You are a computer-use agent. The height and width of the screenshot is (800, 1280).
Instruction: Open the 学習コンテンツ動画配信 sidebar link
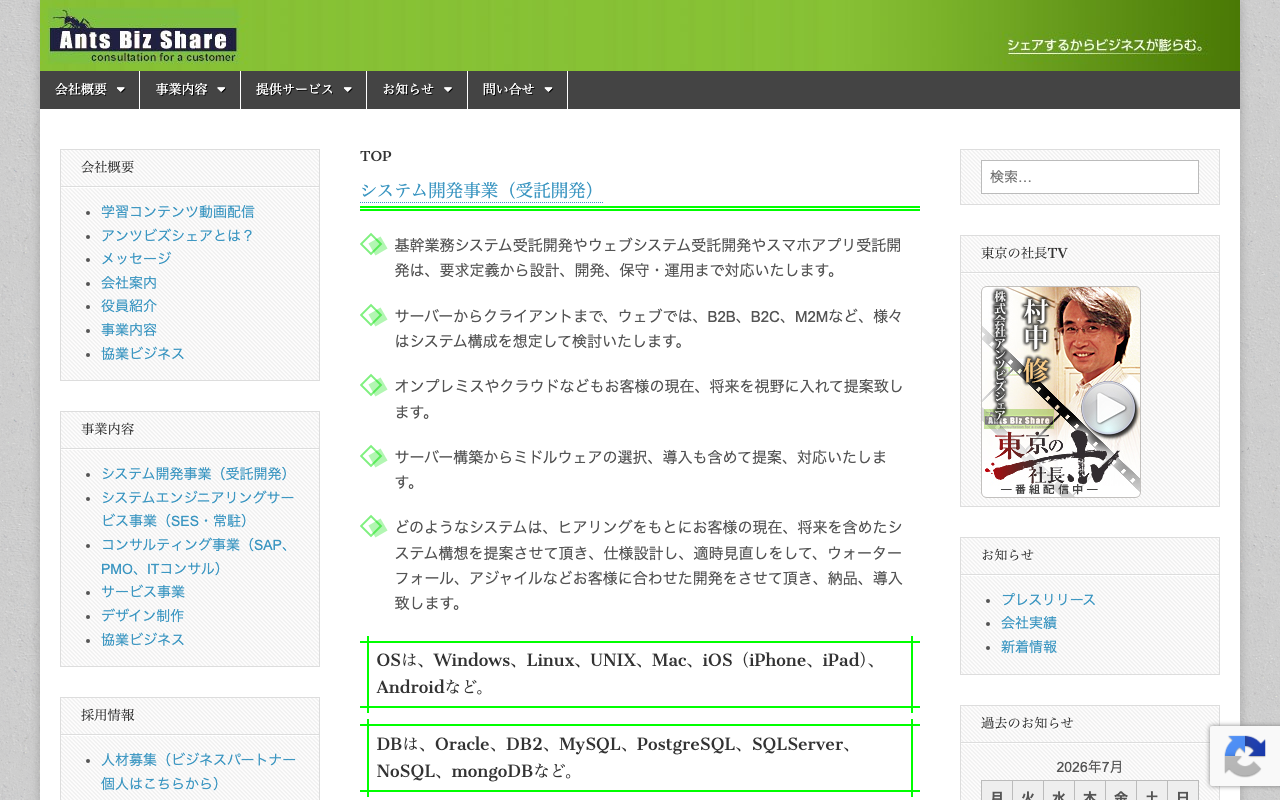pos(177,212)
